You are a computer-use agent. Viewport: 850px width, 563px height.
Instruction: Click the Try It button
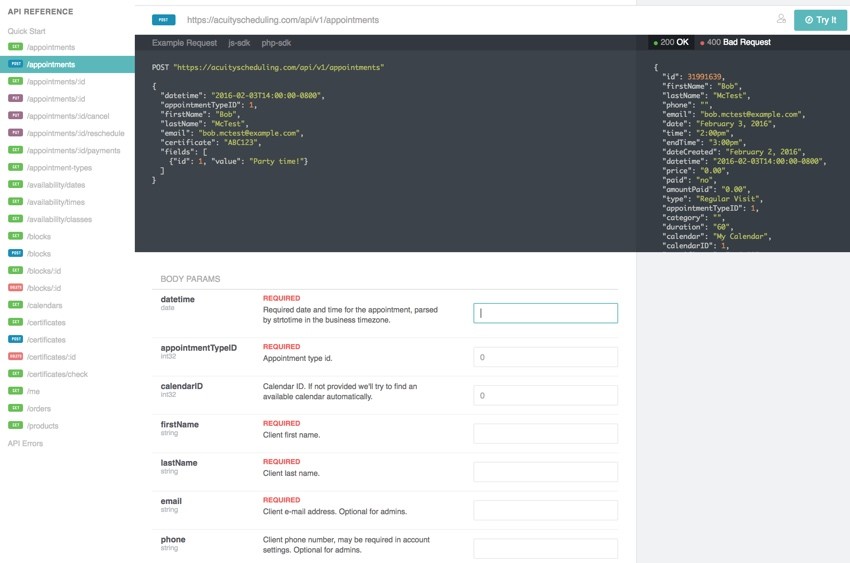[x=820, y=20]
